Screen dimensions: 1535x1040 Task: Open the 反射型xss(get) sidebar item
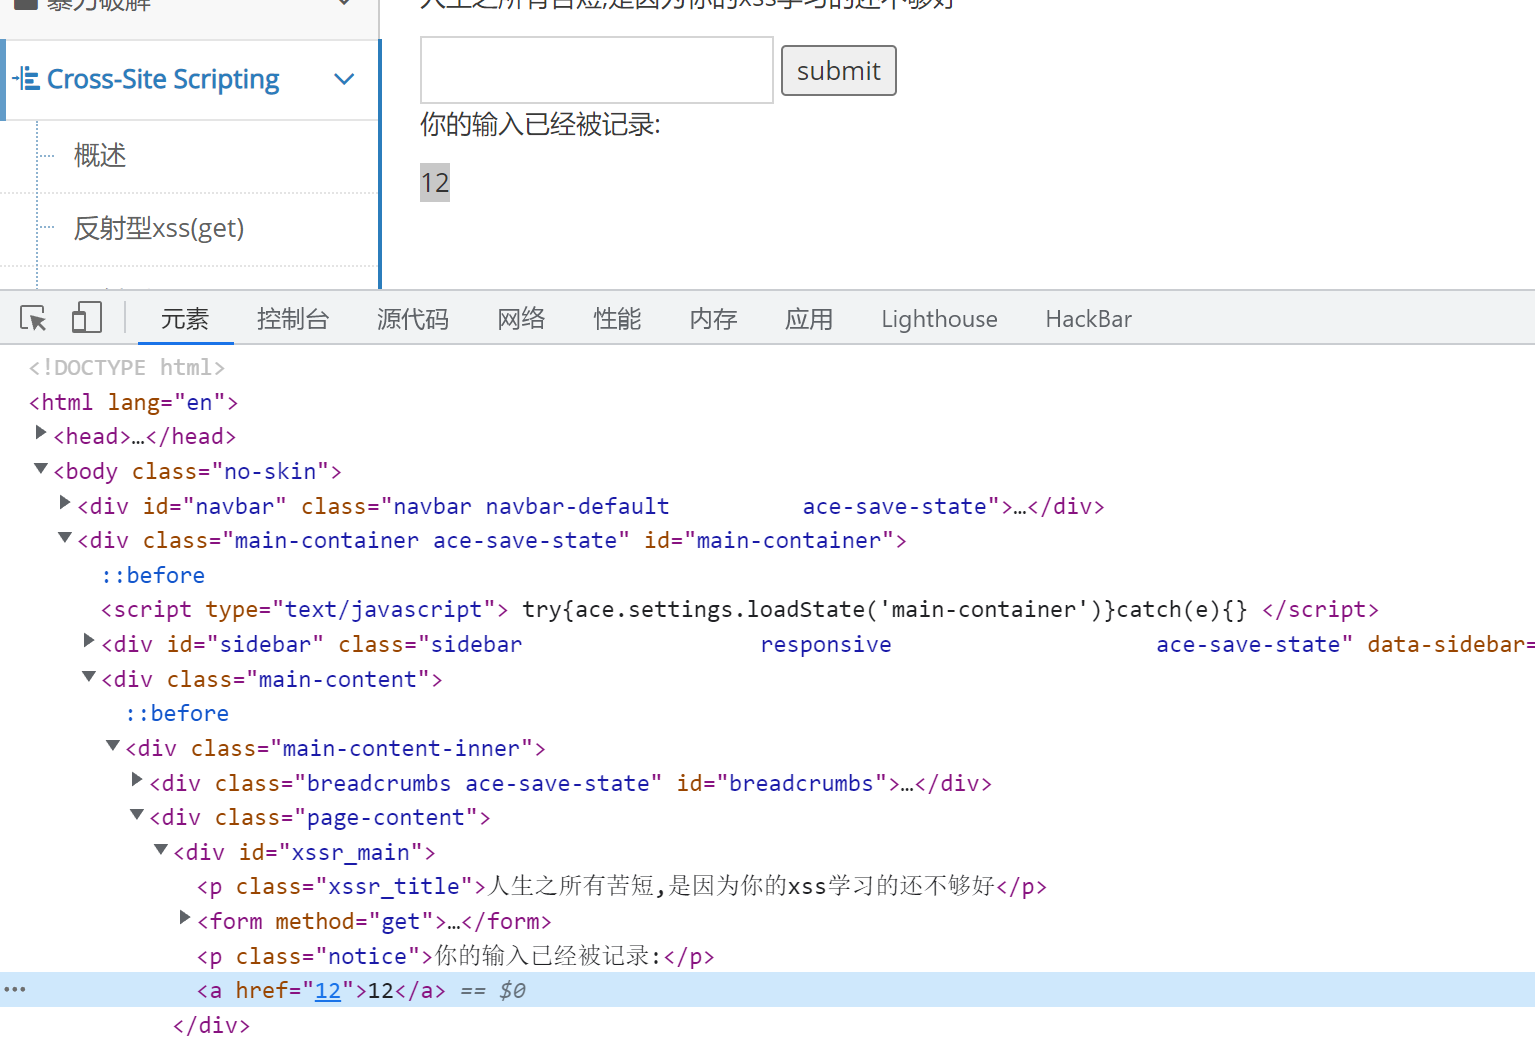[x=159, y=228]
